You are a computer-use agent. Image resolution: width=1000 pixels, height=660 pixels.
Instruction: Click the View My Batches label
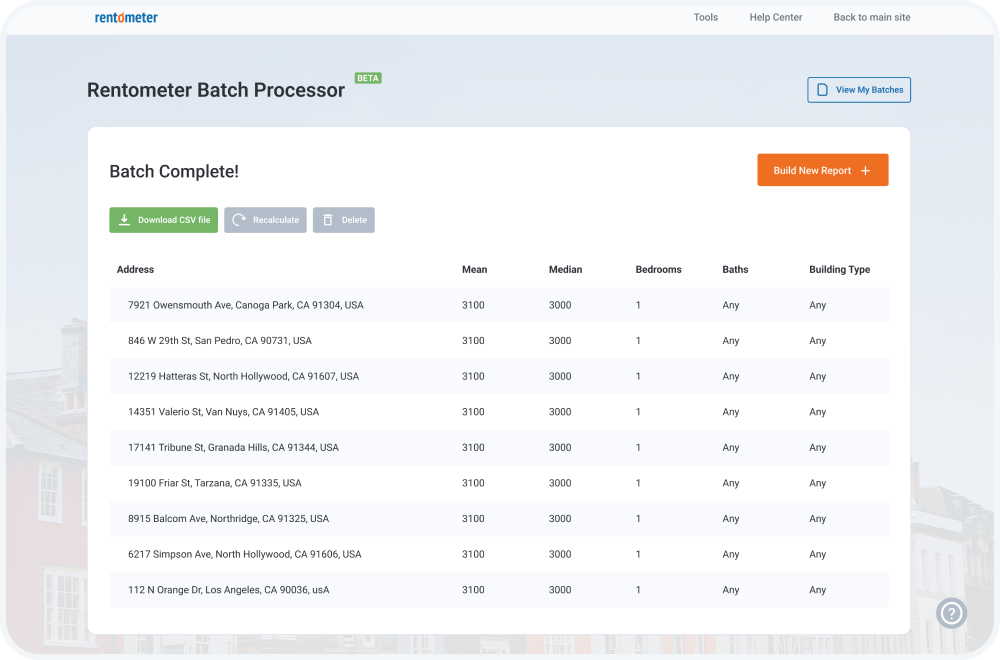(x=869, y=90)
